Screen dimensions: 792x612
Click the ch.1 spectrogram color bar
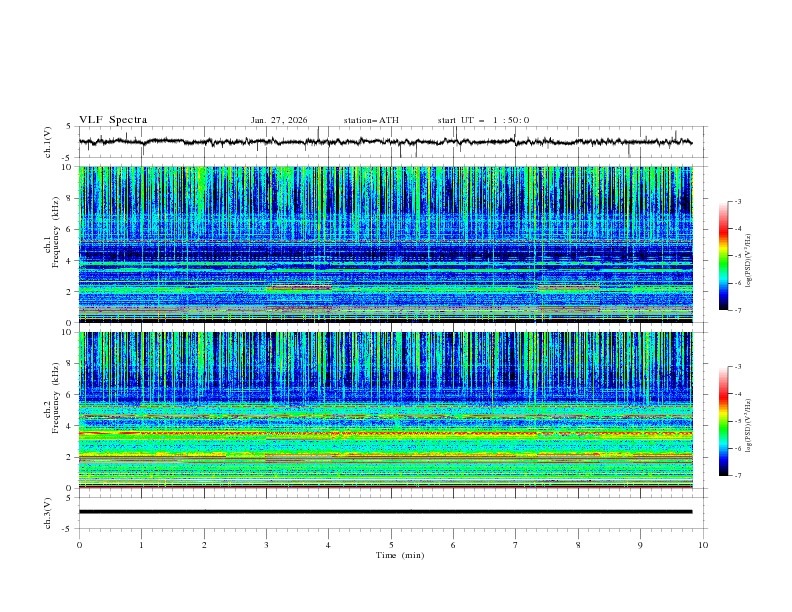click(723, 255)
